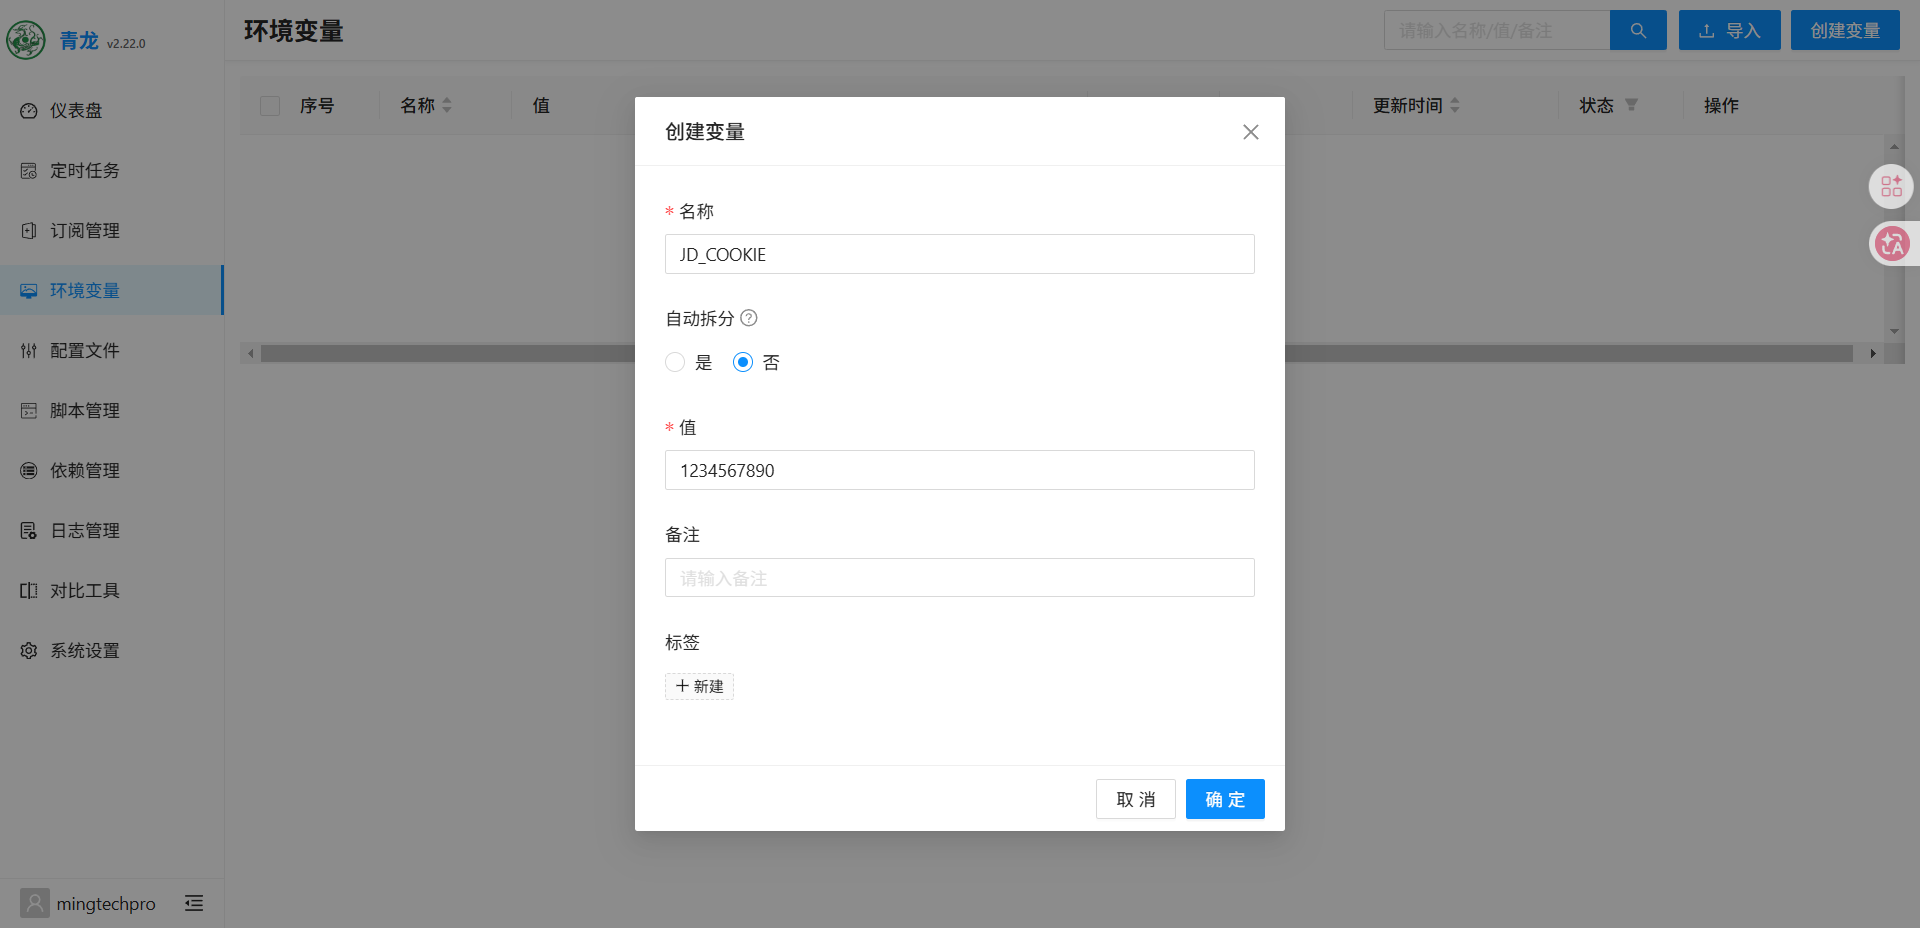This screenshot has height=928, width=1920.
Task: Open the 定时任务 scheduled tasks page
Action: pyautogui.click(x=112, y=170)
